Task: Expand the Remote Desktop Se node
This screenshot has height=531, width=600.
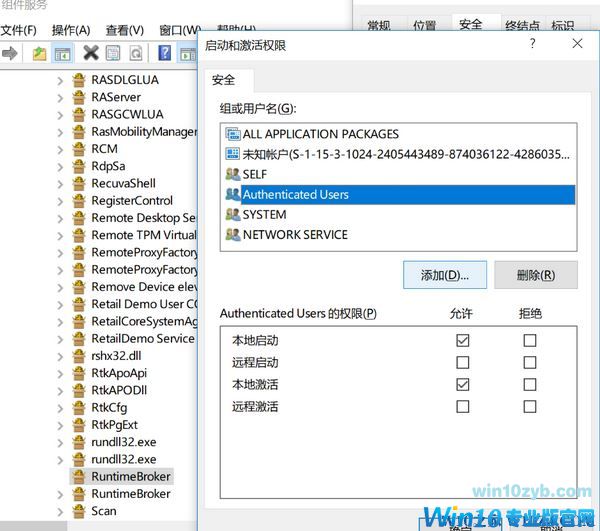Action: pos(60,219)
